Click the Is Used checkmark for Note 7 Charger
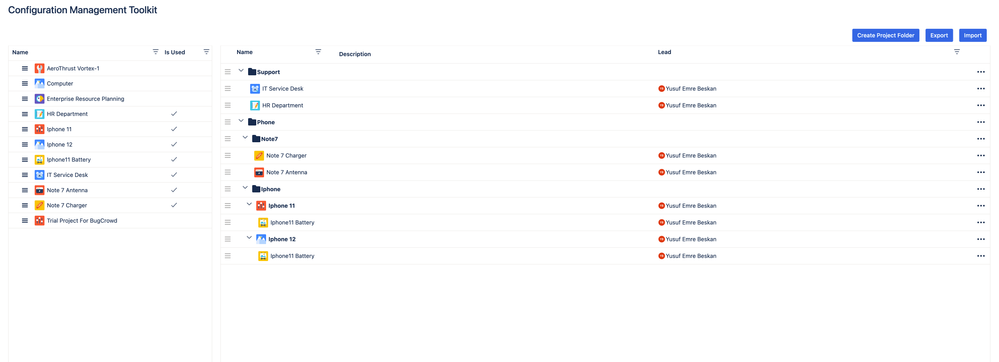The height and width of the screenshot is (362, 999). [x=174, y=205]
